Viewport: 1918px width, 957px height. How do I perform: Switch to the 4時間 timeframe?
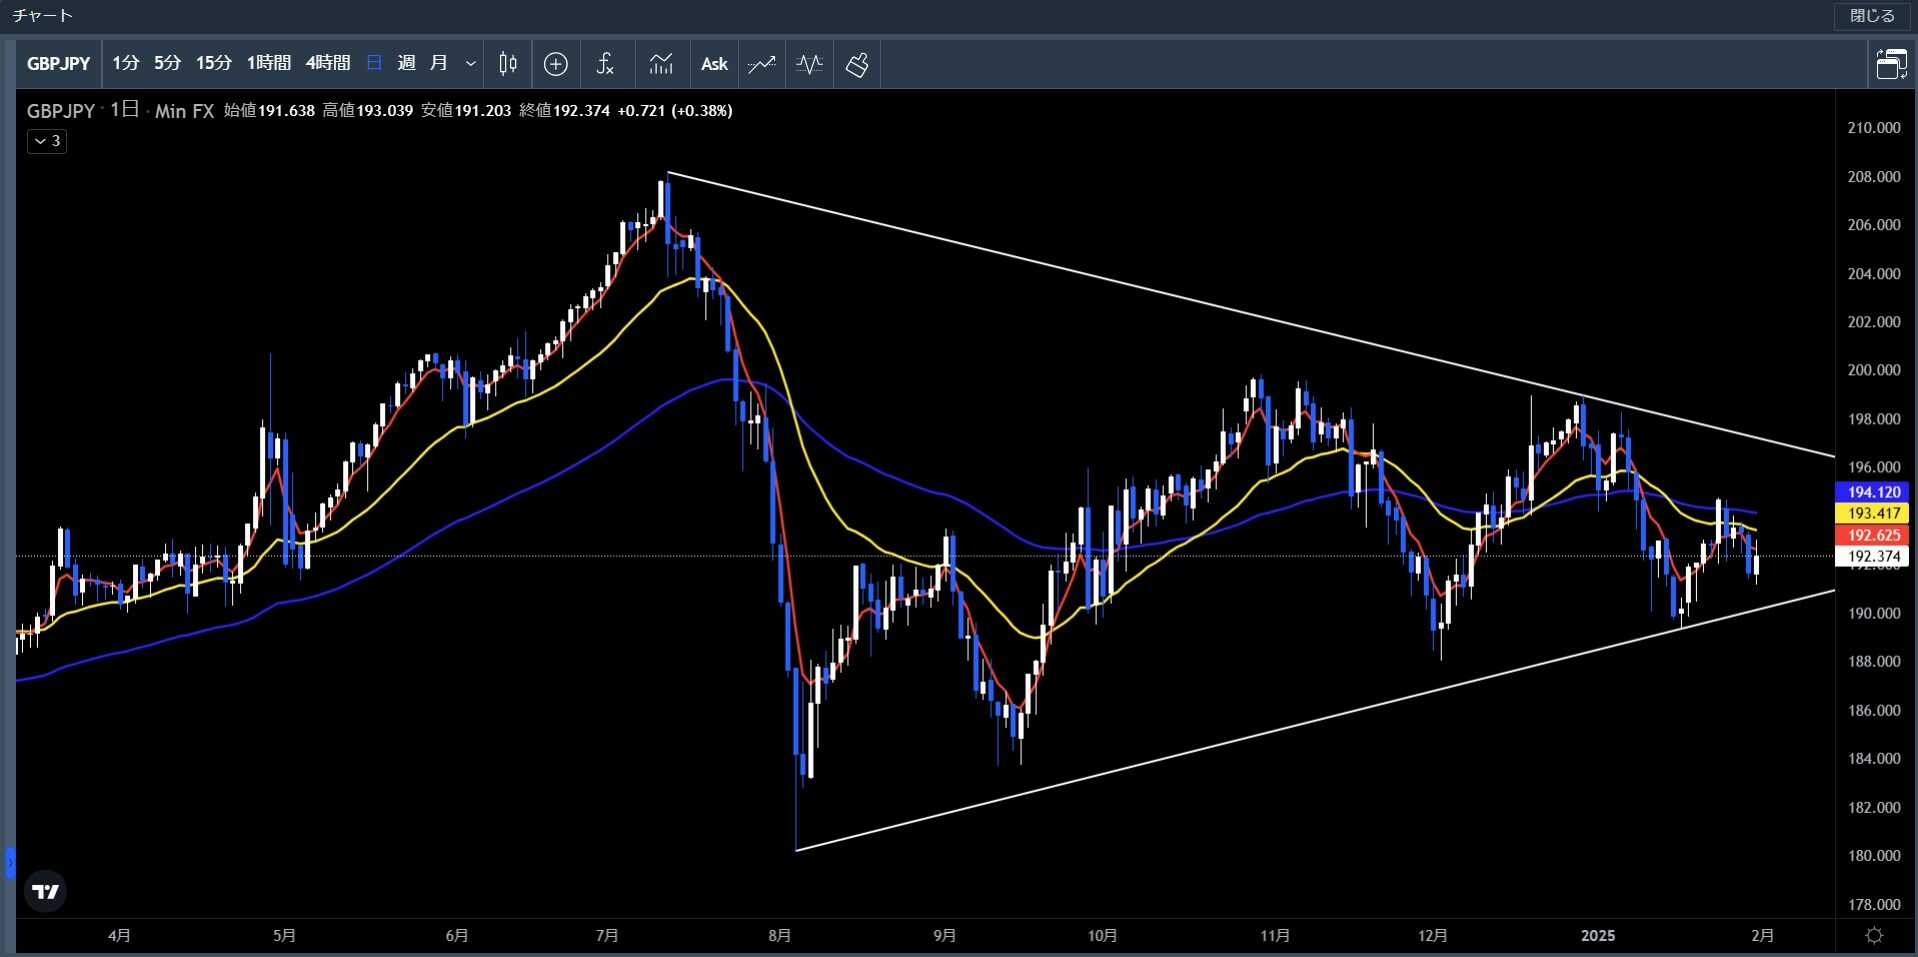(328, 63)
